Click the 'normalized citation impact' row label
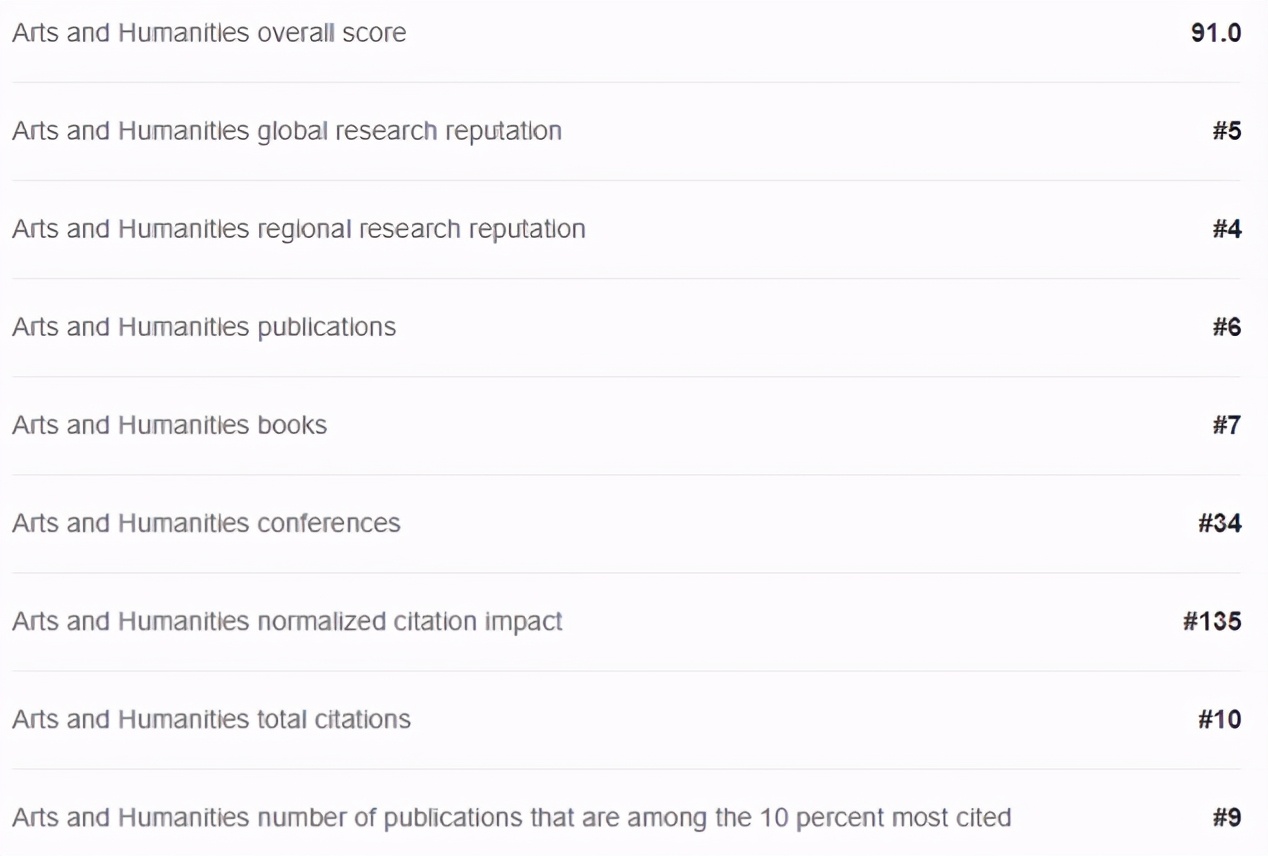The width and height of the screenshot is (1268, 856). point(287,621)
